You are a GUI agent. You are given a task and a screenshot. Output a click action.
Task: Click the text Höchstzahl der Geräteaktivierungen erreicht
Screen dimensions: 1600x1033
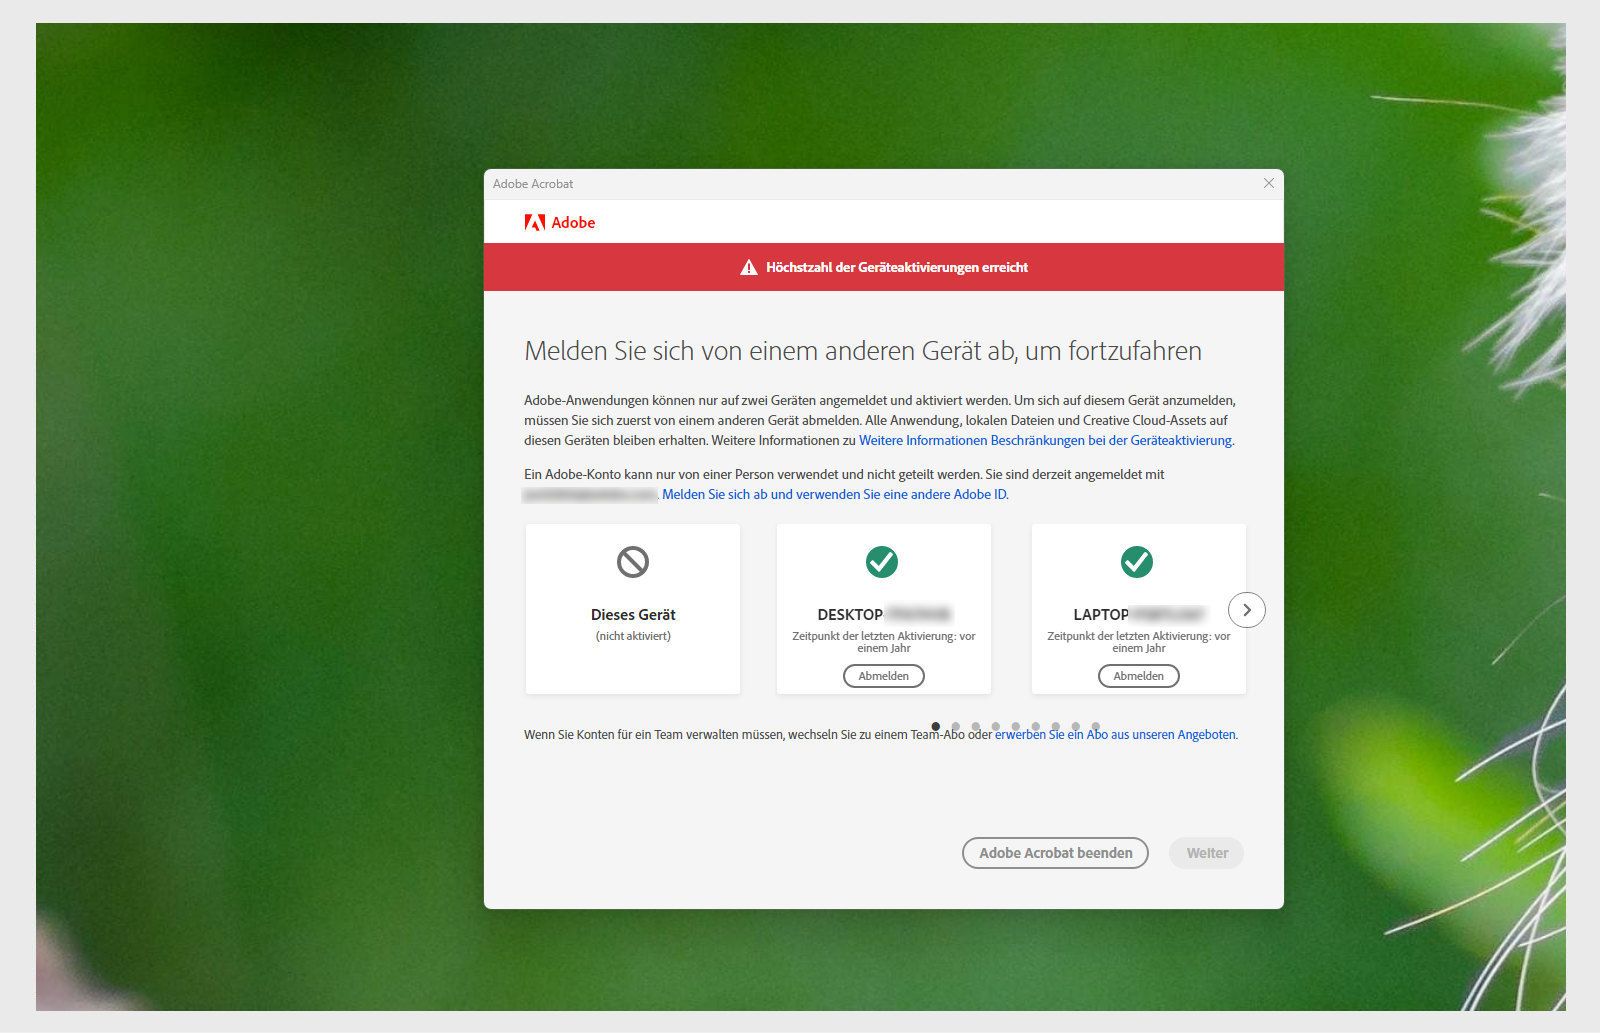click(897, 267)
